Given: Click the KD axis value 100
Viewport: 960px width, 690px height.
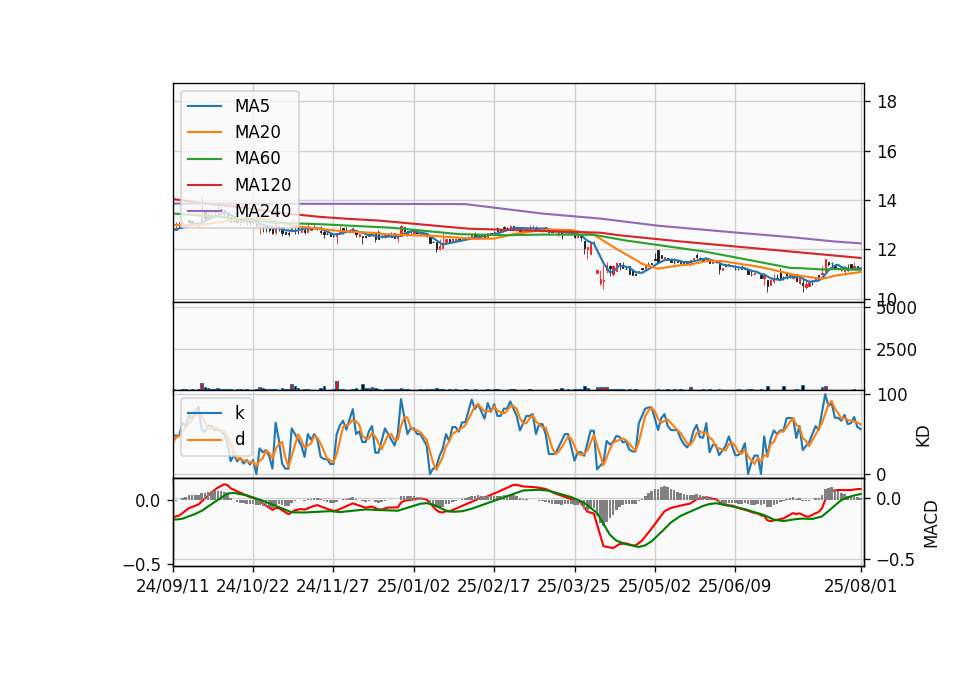Looking at the screenshot, I should click(x=892, y=396).
